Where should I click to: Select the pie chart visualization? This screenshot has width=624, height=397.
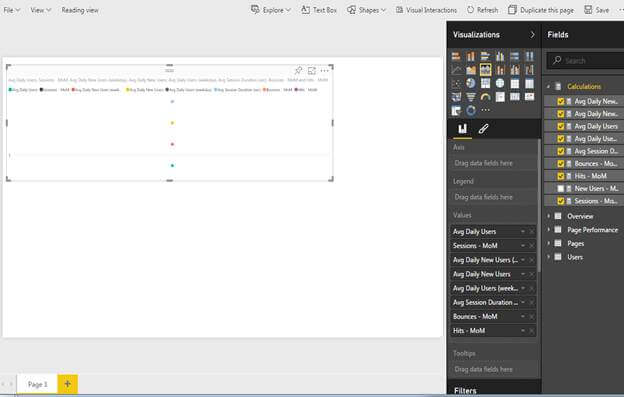click(471, 84)
